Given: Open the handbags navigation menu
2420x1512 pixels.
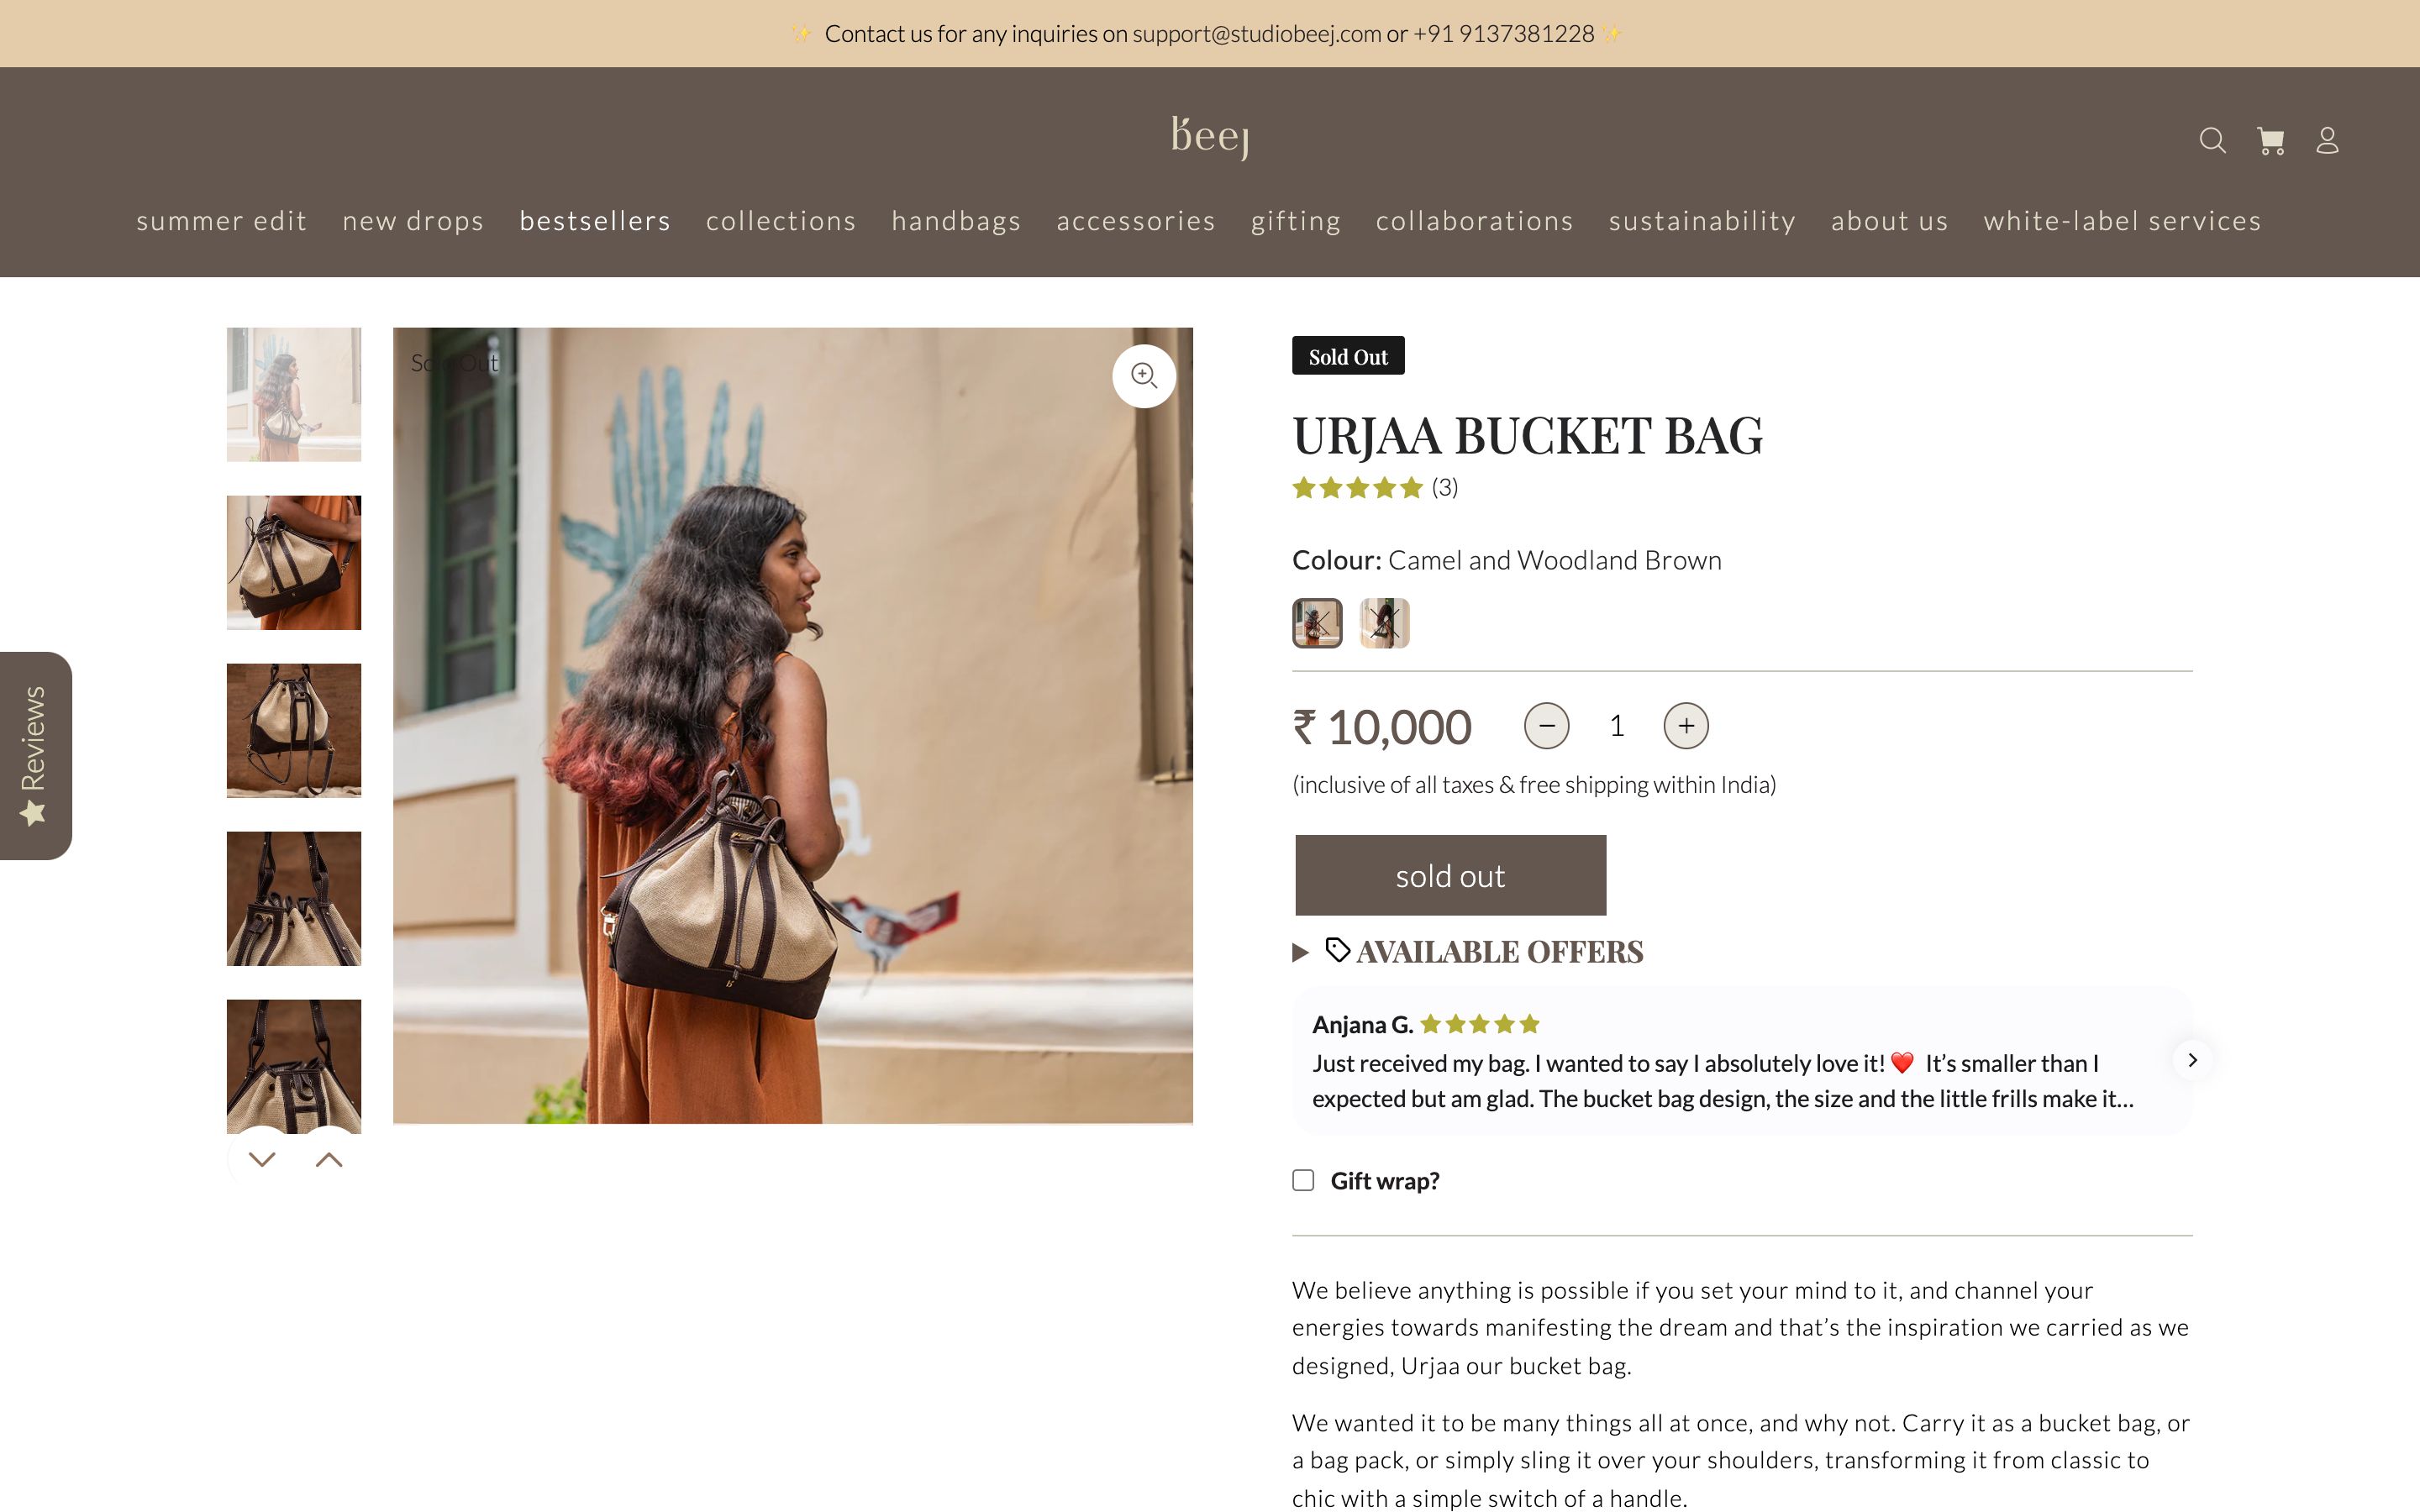Looking at the screenshot, I should click(956, 221).
